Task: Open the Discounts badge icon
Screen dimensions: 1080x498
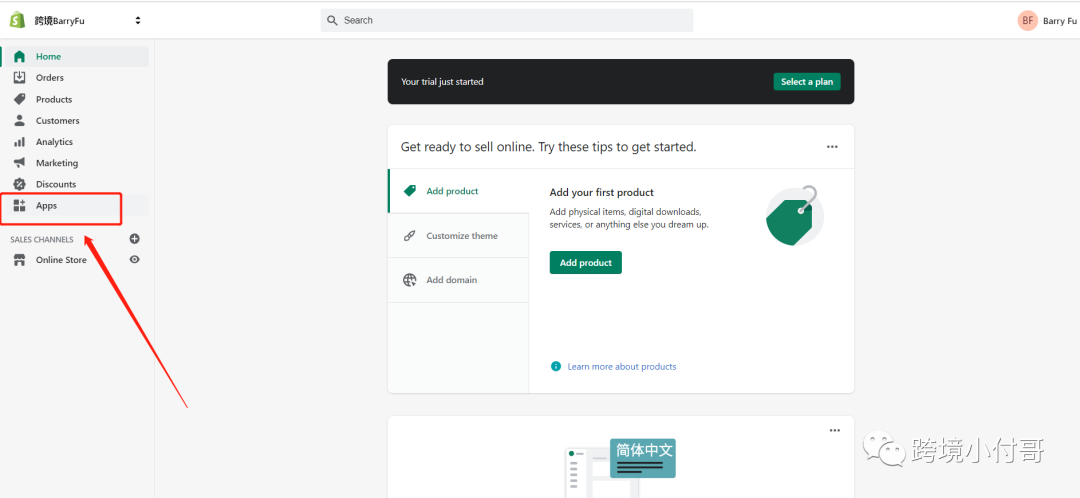Action: coord(19,185)
